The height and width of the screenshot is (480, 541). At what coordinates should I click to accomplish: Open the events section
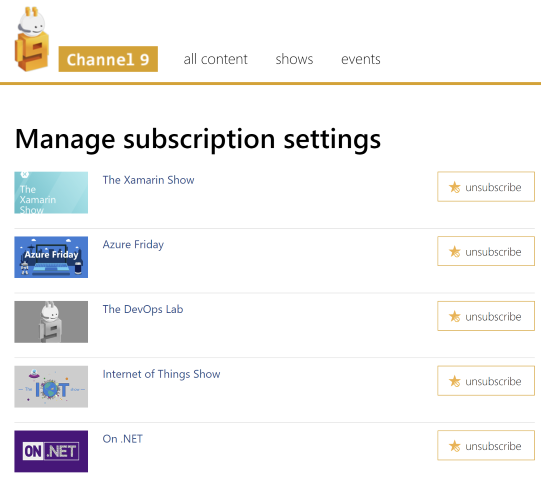361,59
